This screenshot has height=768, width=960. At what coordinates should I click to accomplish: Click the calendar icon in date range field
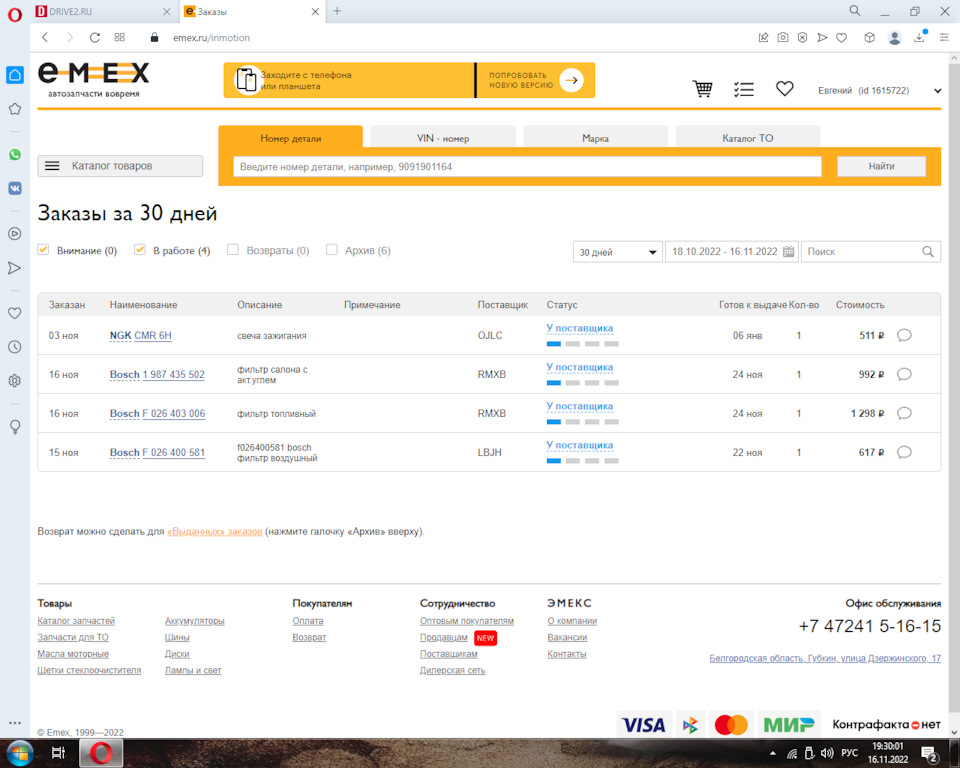(x=789, y=252)
